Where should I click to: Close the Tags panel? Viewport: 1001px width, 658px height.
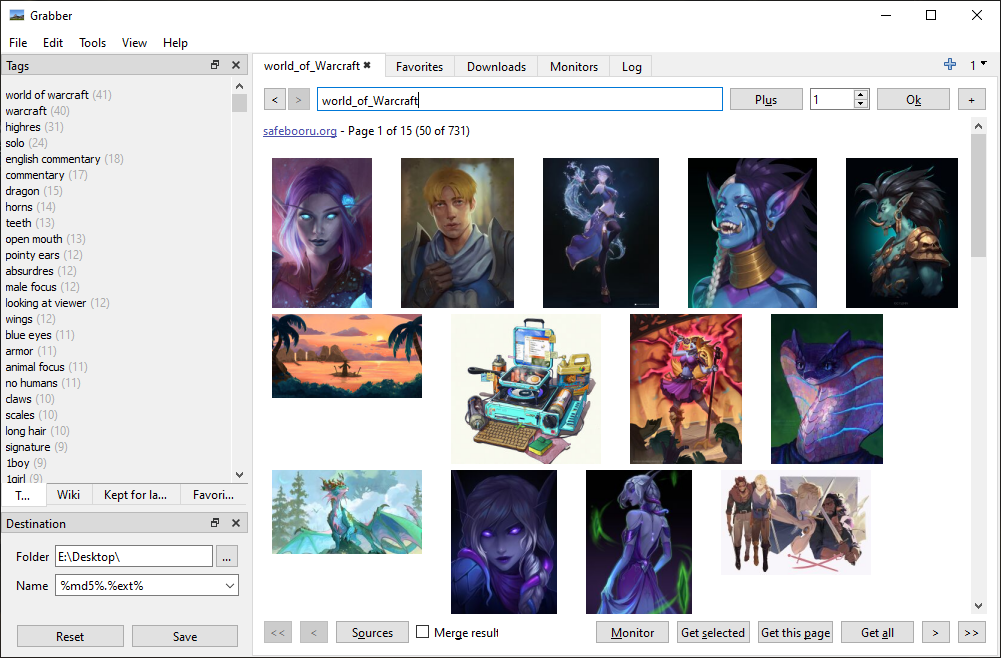tap(236, 65)
